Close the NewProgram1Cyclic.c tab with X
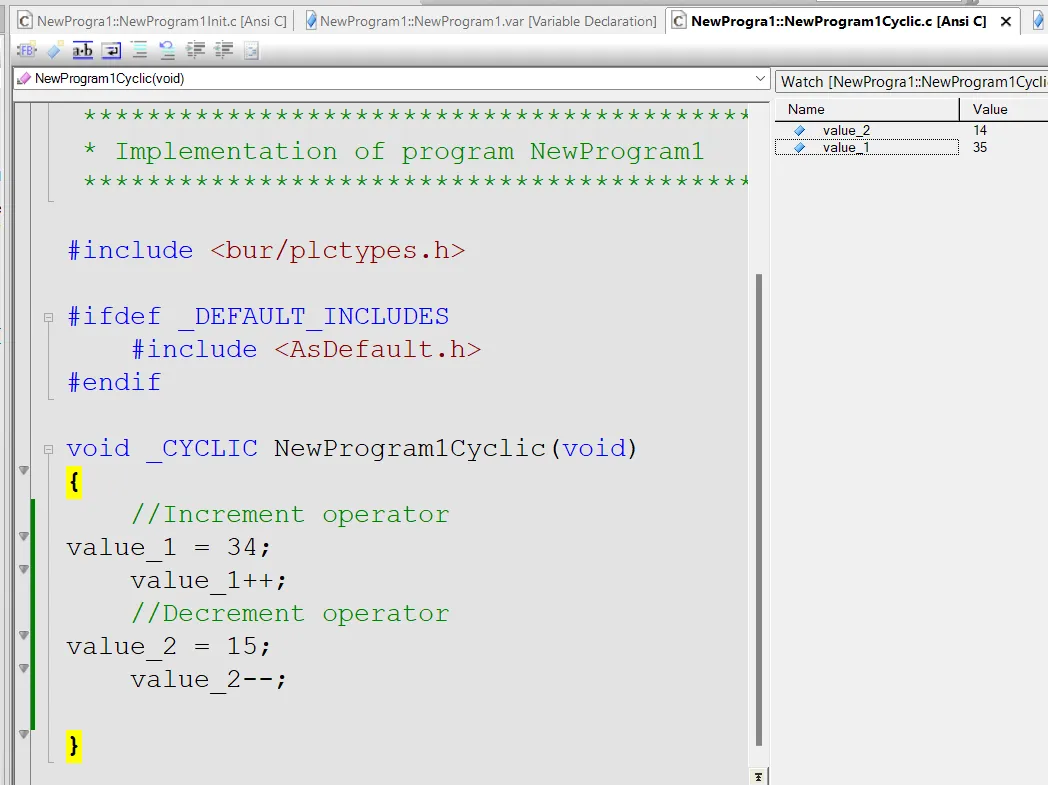 click(x=1005, y=21)
